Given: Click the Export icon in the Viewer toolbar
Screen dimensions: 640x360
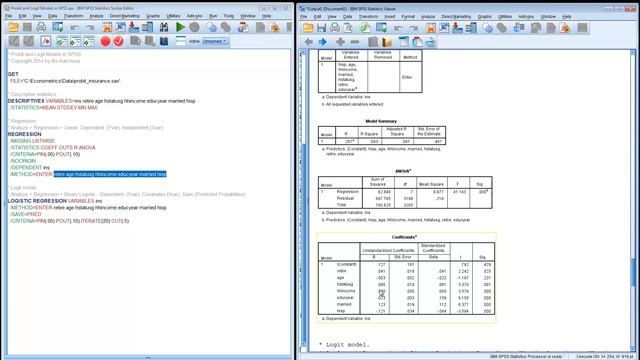Looking at the screenshot, I should (x=365, y=28).
